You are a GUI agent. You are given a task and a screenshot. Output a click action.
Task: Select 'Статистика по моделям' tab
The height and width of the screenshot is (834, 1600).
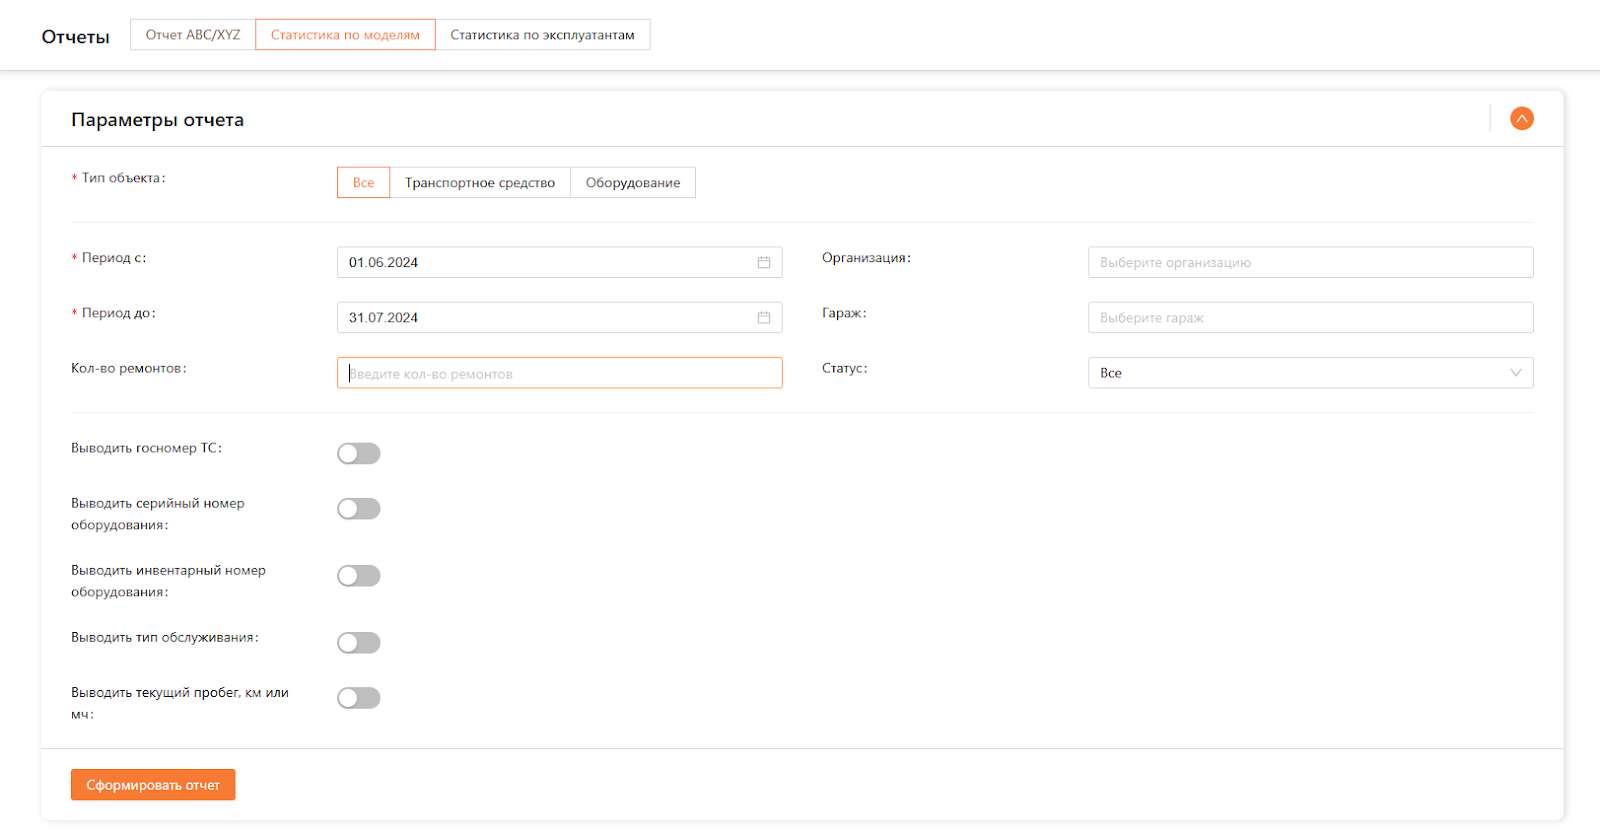[x=345, y=35]
